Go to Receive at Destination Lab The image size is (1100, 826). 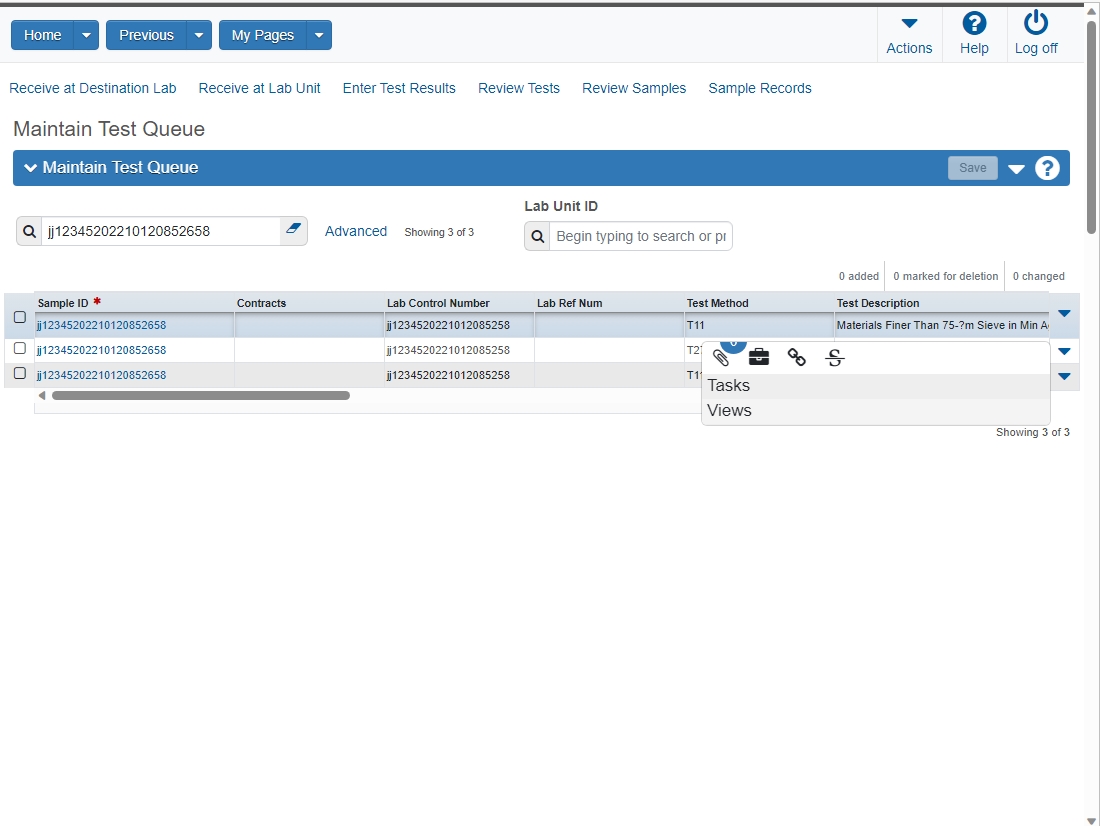(93, 88)
